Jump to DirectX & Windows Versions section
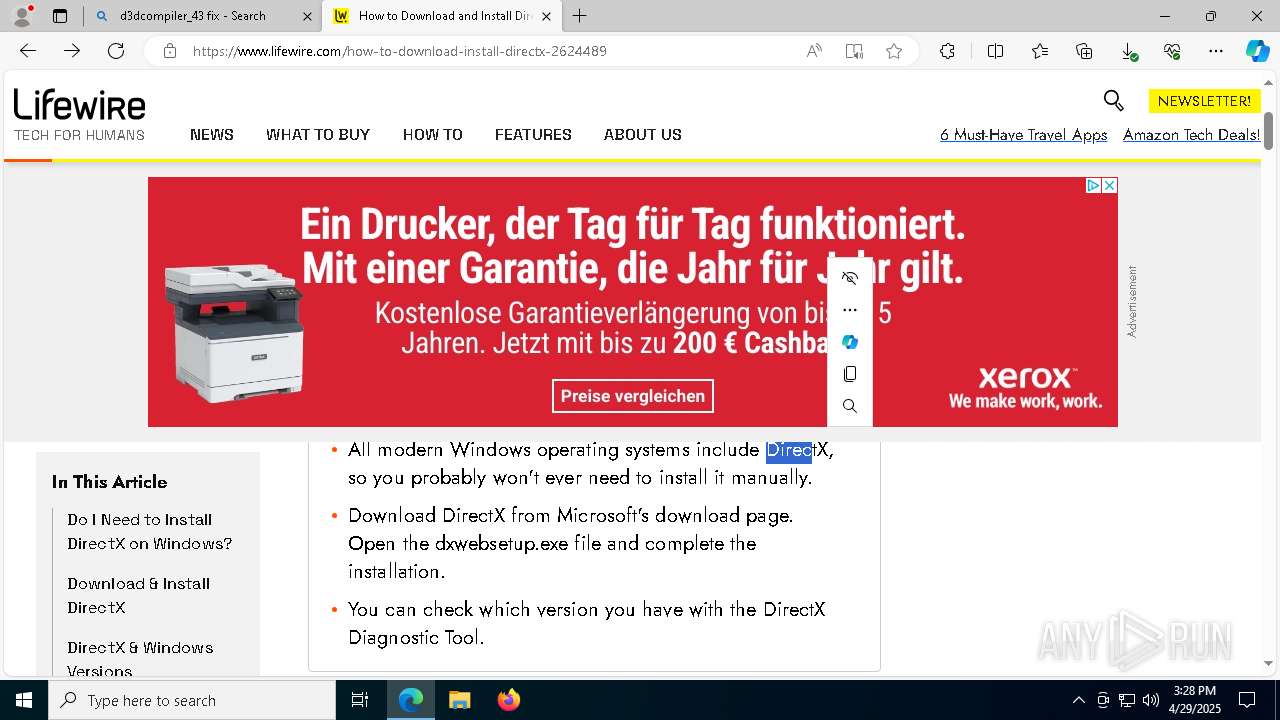 pyautogui.click(x=140, y=659)
